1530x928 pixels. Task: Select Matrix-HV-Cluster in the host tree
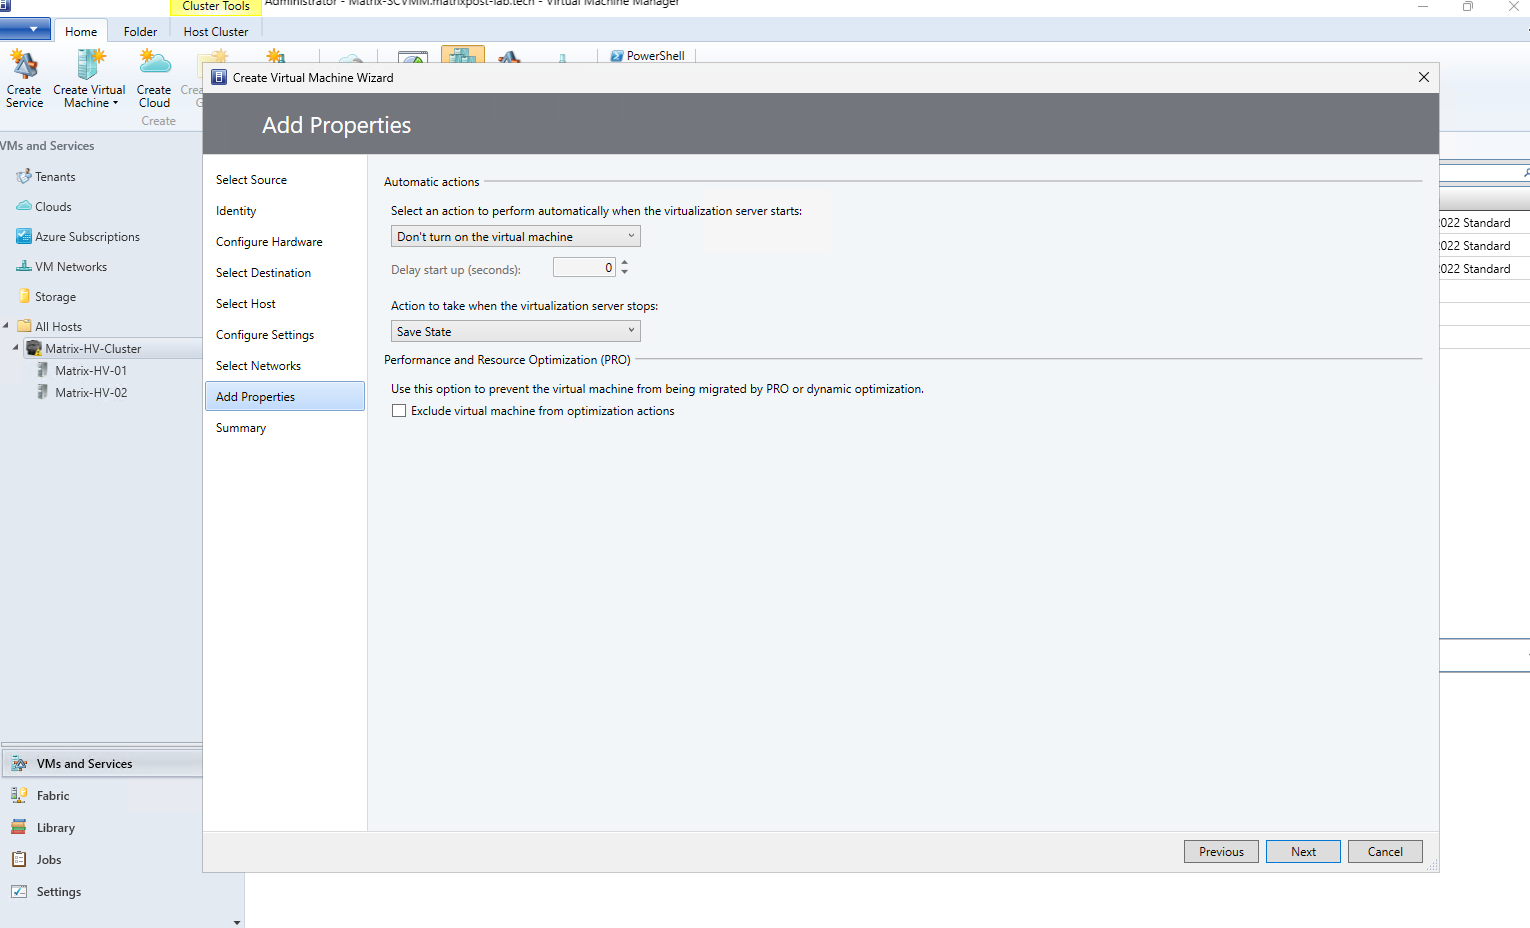coord(93,349)
